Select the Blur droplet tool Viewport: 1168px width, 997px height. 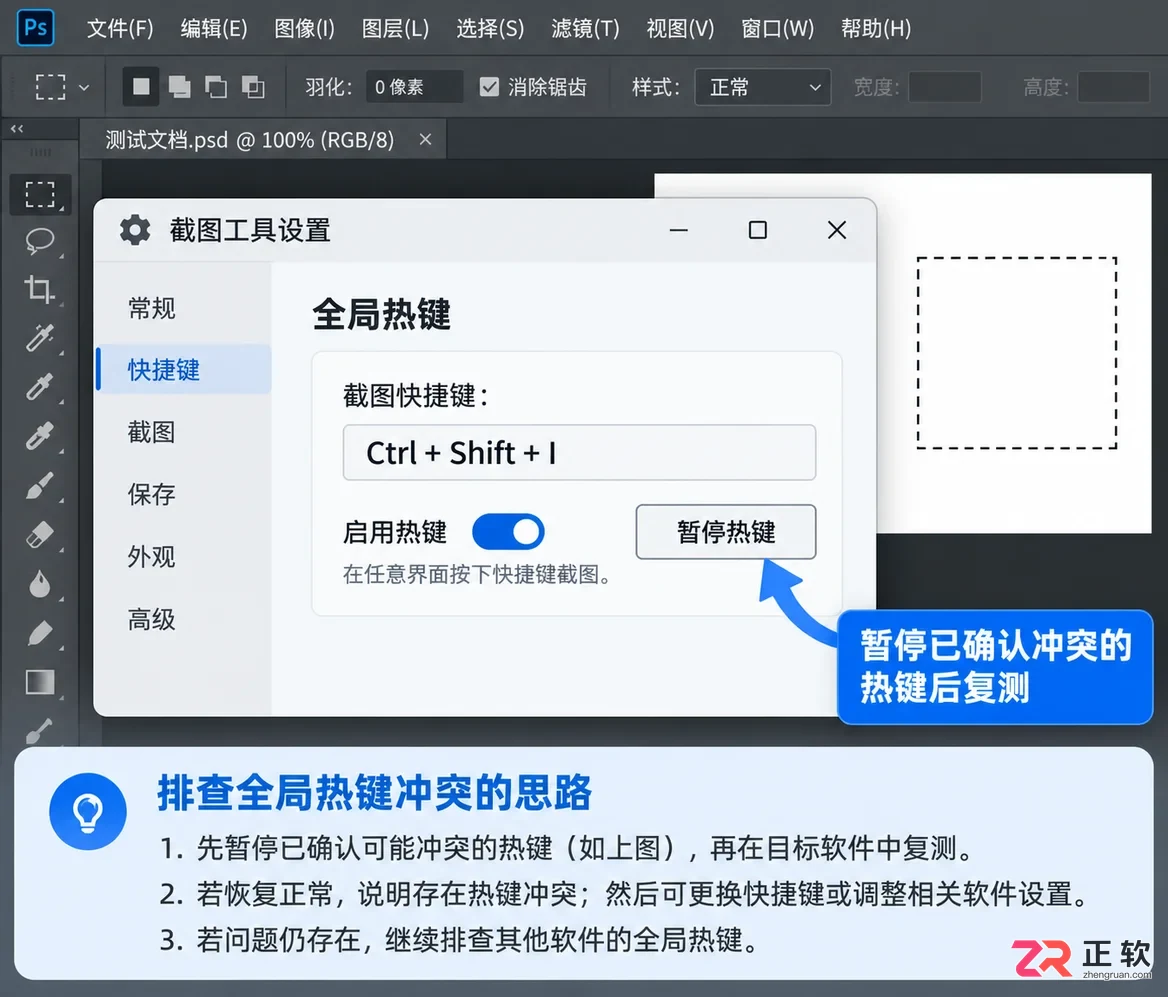(40, 584)
